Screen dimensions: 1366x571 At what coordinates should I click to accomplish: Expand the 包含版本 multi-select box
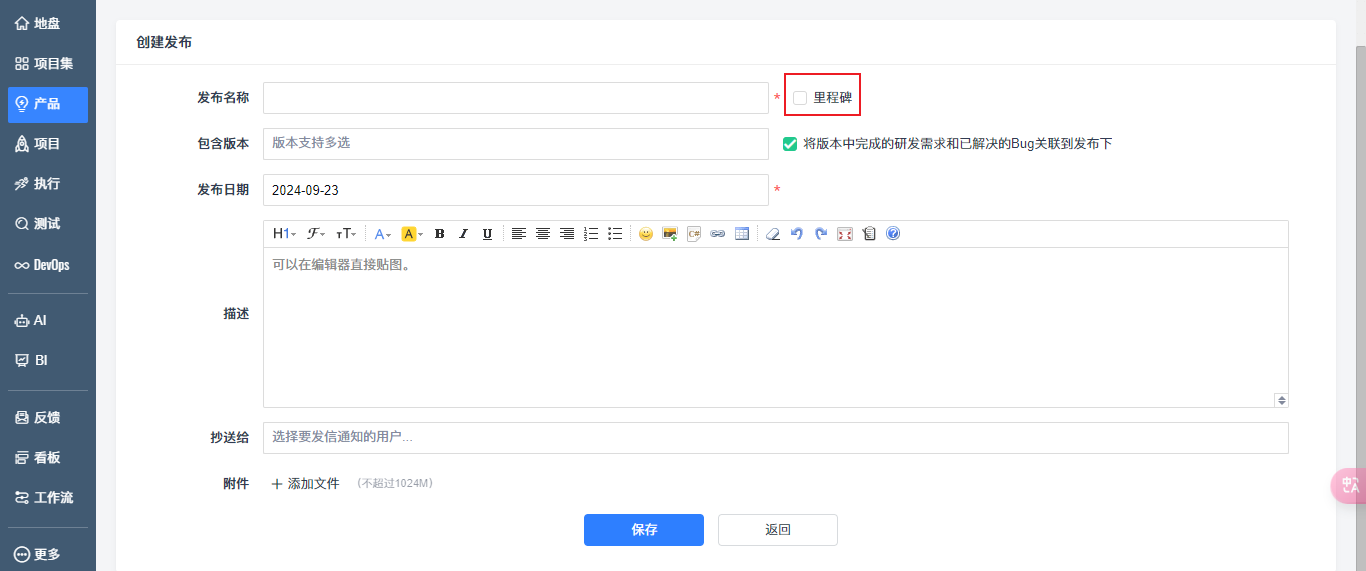(x=515, y=143)
